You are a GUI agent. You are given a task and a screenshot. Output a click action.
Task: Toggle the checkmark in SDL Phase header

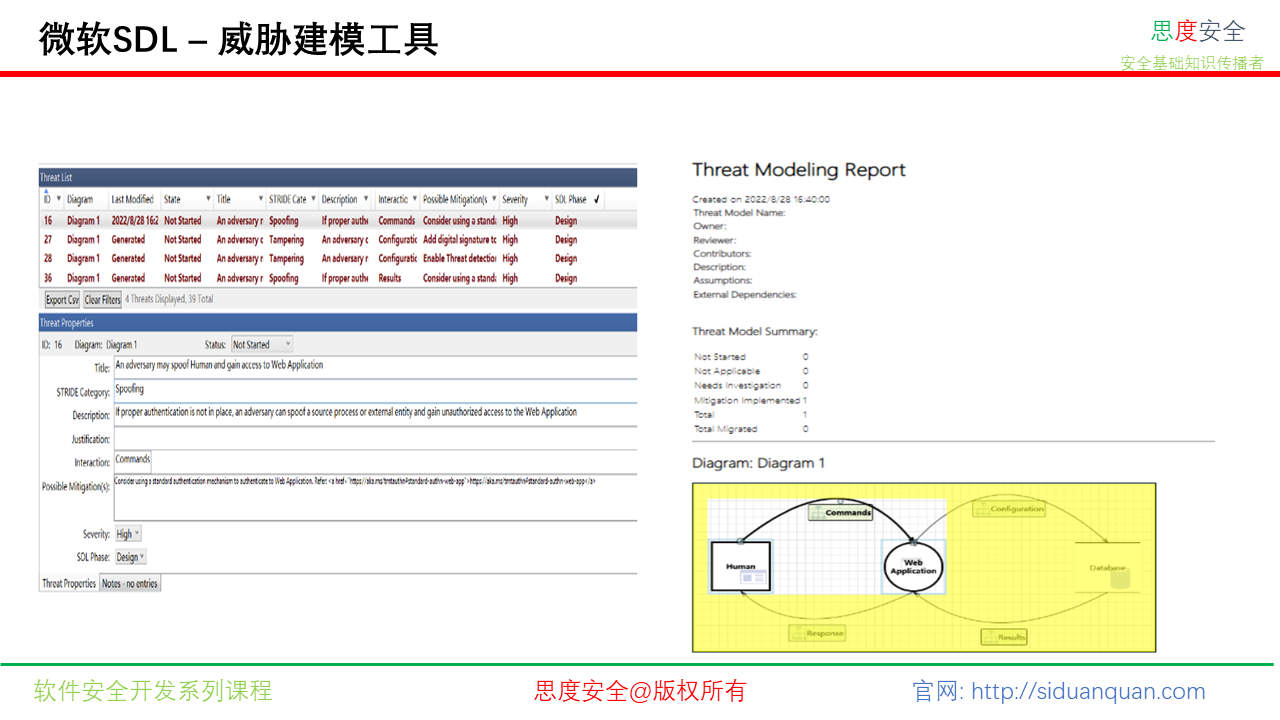point(597,199)
